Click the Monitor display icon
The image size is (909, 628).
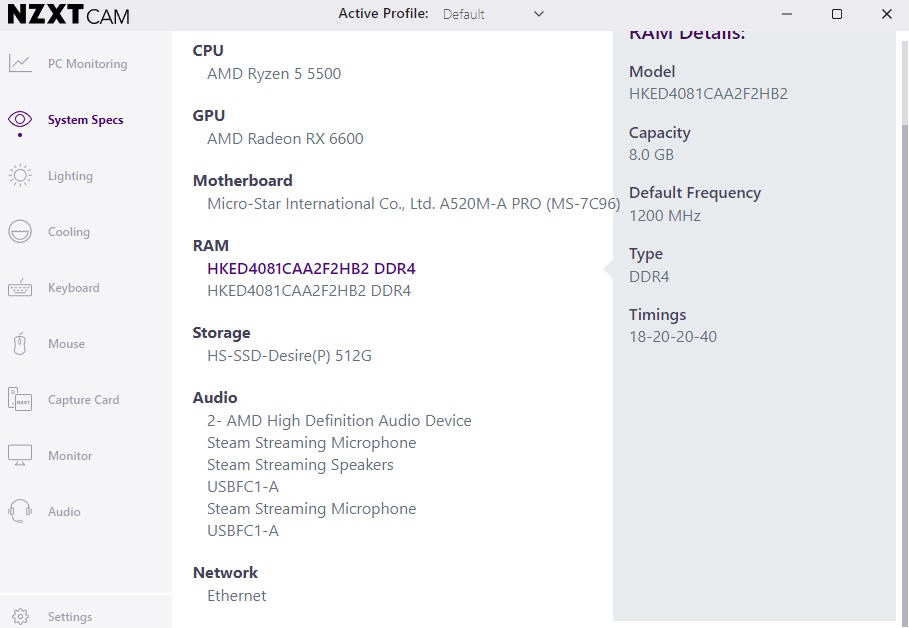(20, 456)
